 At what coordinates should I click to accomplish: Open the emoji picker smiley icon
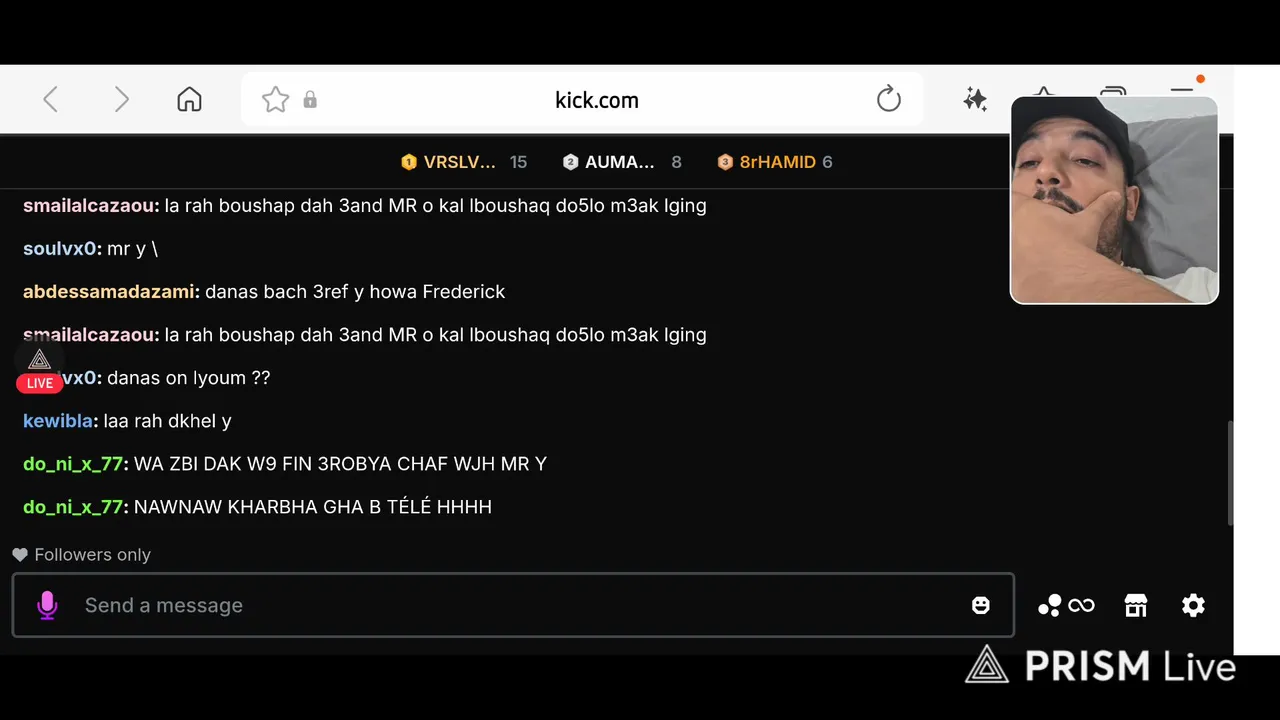(981, 605)
